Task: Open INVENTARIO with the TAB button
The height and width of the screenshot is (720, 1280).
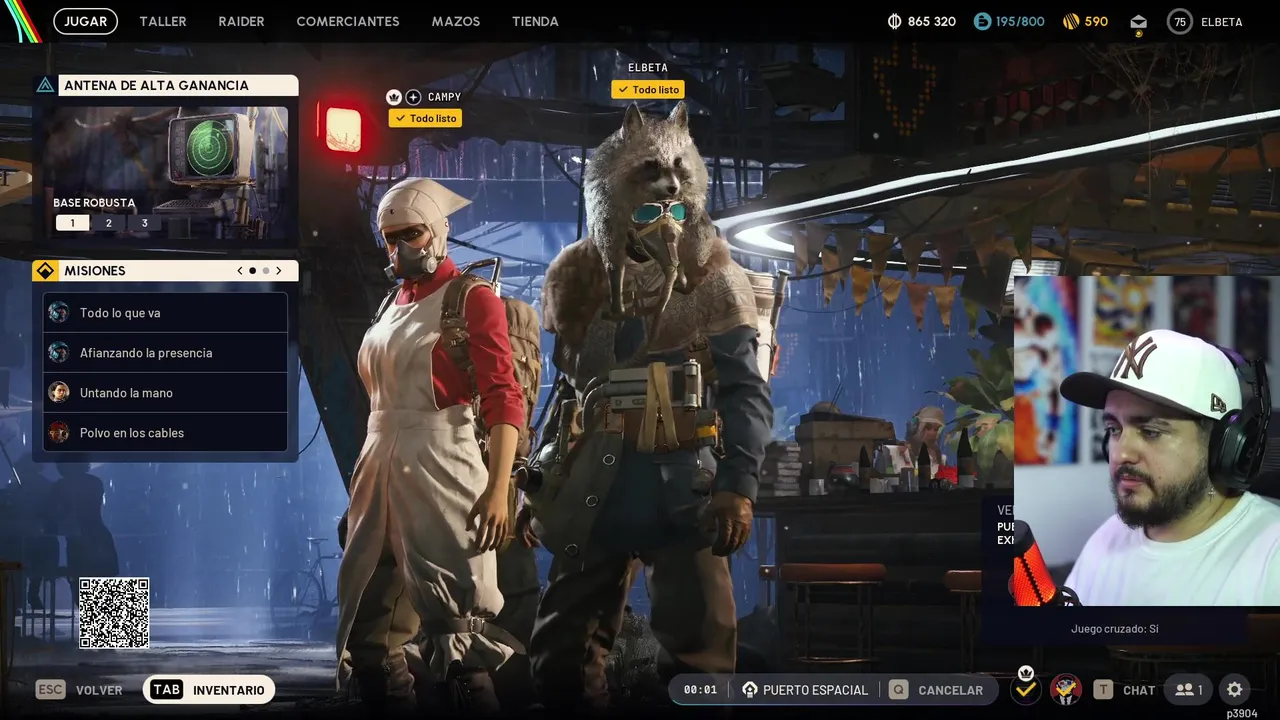Action: 209,690
